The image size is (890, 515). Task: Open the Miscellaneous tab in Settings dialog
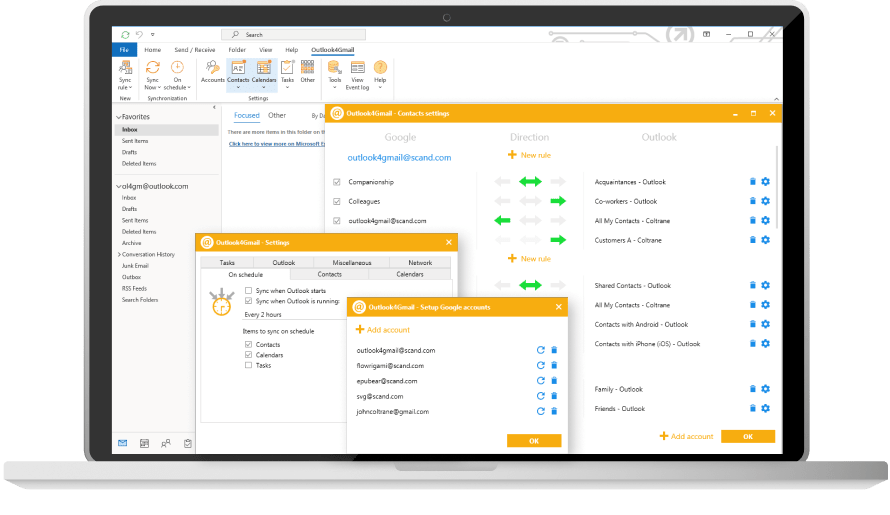(352, 262)
